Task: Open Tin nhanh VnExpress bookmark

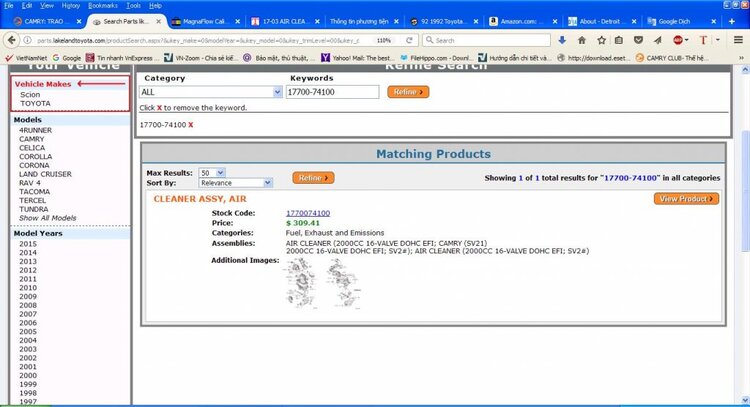Action: pyautogui.click(x=122, y=58)
